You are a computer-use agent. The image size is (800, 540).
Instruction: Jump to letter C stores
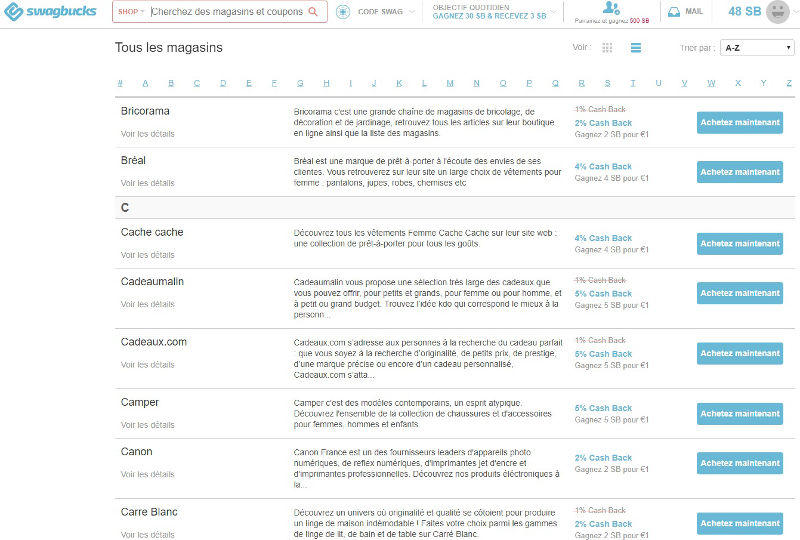coord(197,83)
